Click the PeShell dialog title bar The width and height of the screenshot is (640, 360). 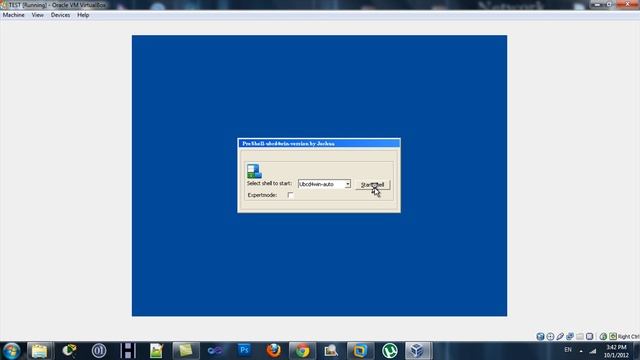(319, 143)
